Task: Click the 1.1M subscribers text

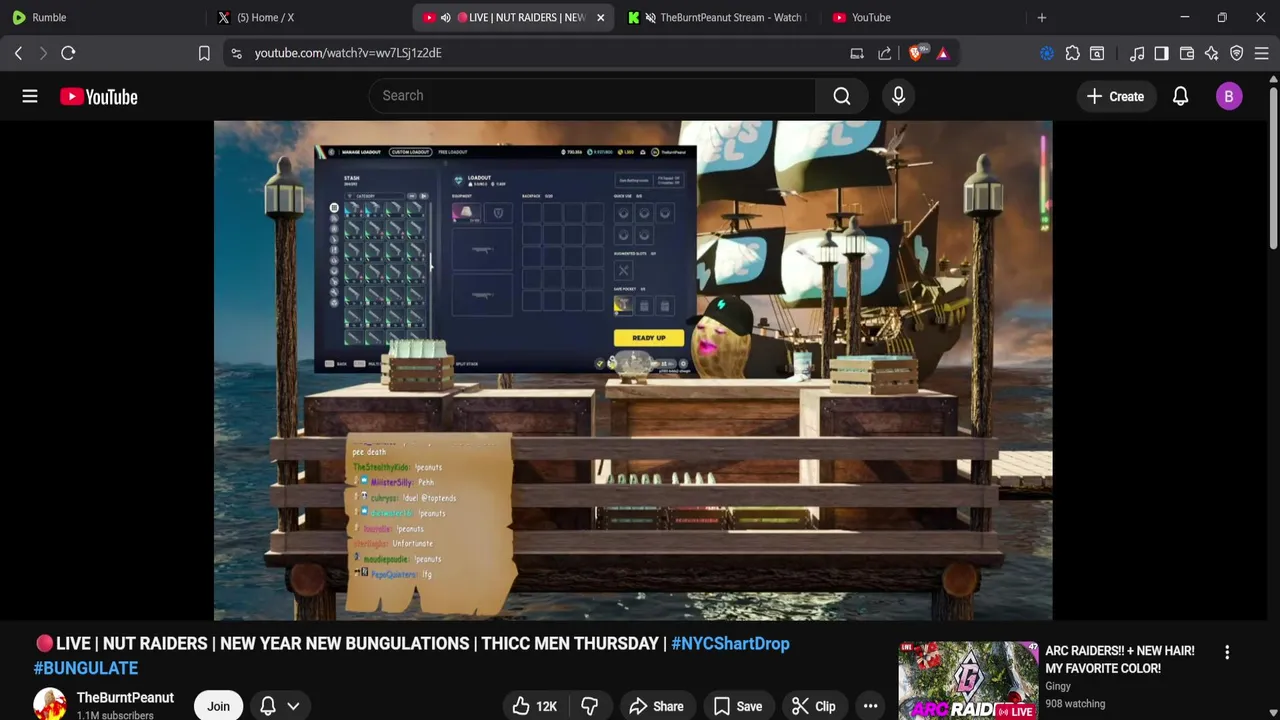Action: [x=115, y=715]
